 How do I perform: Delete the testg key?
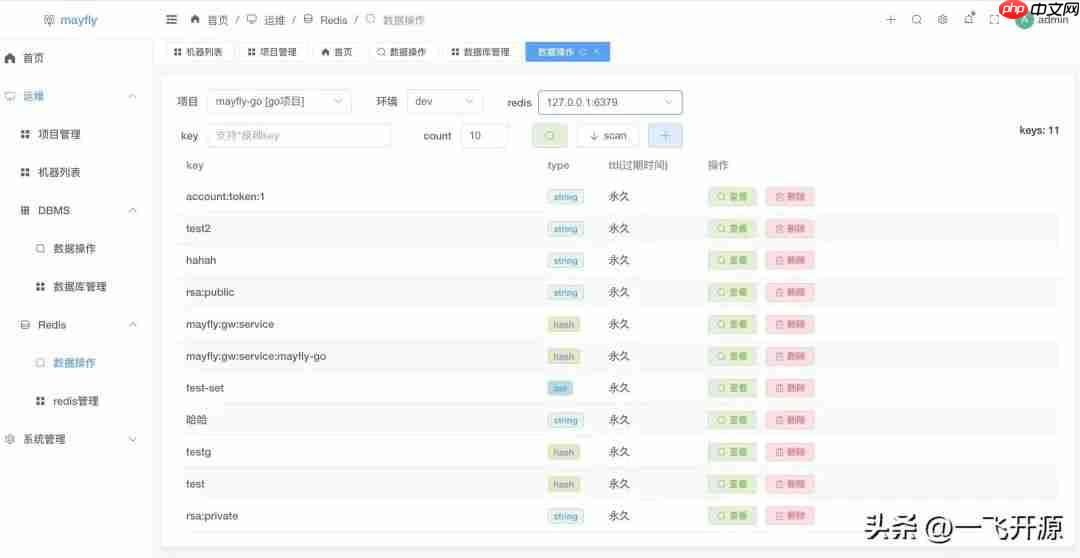tap(790, 452)
